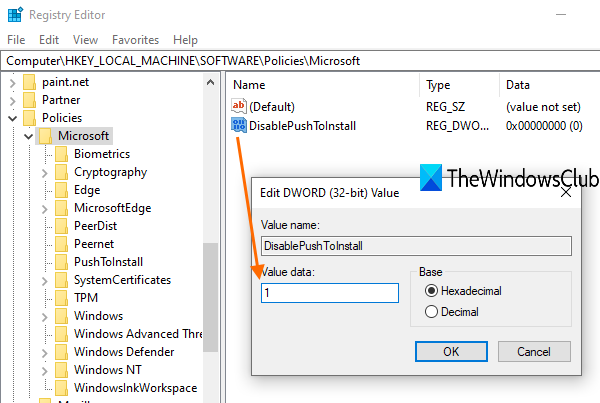Click the Windows key folder icon
This screenshot has height=403, width=600.
click(62, 316)
